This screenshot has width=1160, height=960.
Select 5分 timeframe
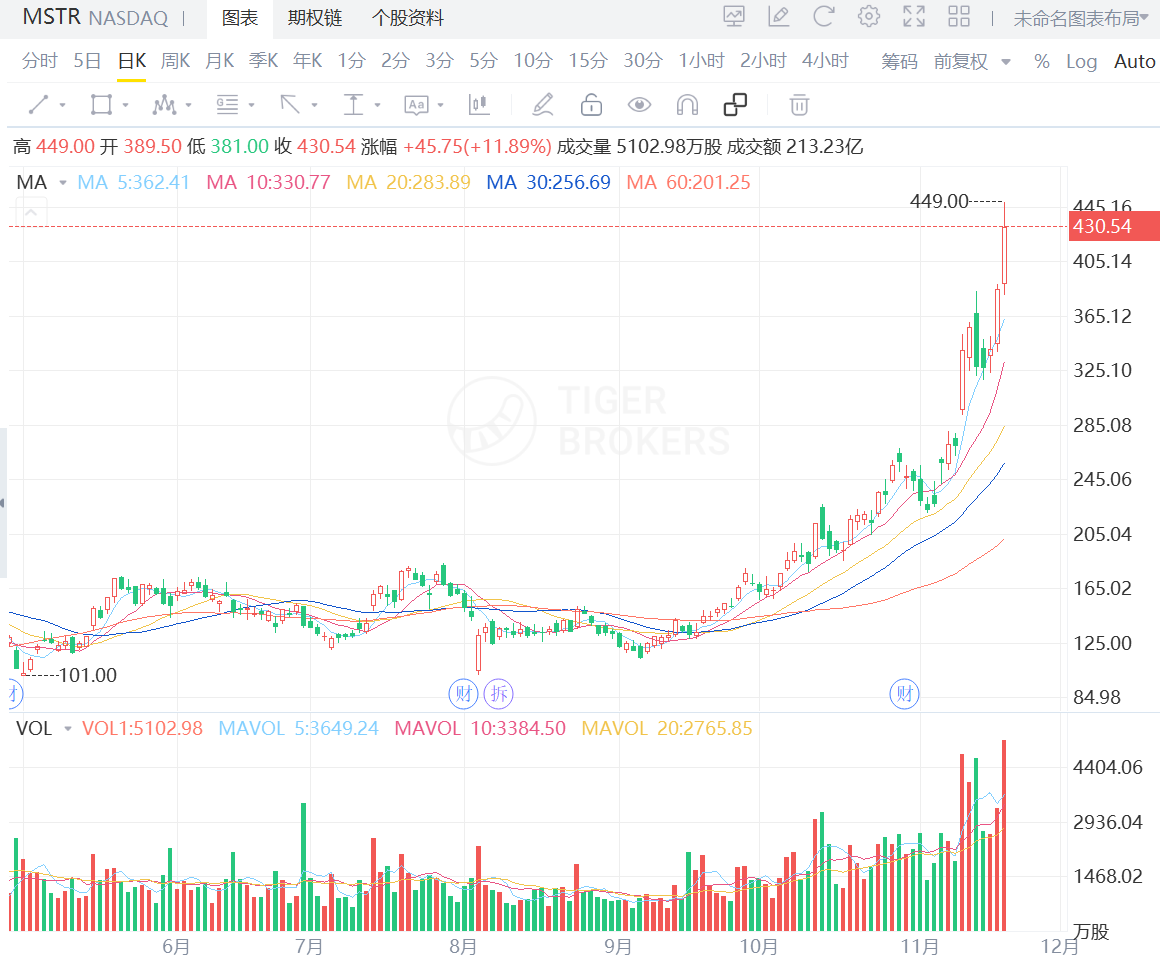[483, 61]
